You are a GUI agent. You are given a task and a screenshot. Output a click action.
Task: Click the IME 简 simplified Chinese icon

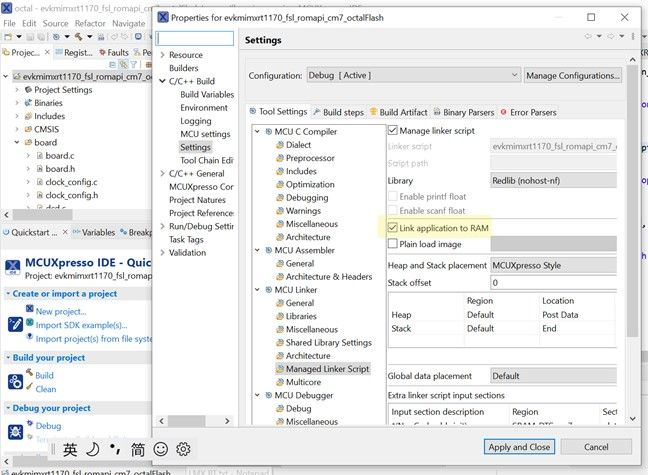click(138, 449)
